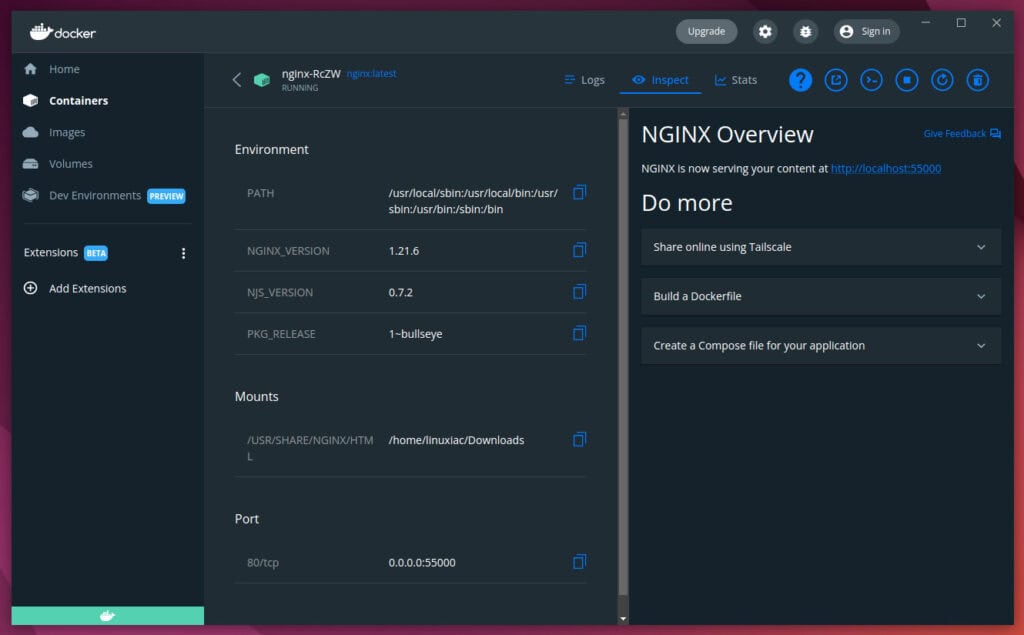Open the Extensions three-dot menu
Screen dimensions: 1024x635
tap(184, 253)
